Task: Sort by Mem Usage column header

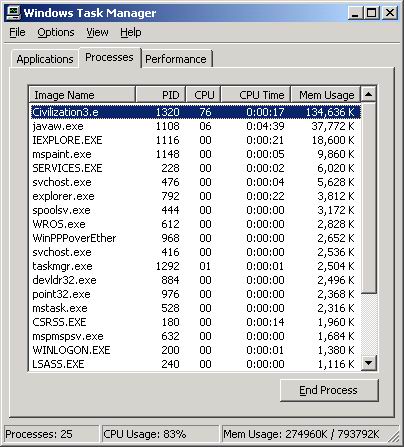Action: point(325,95)
